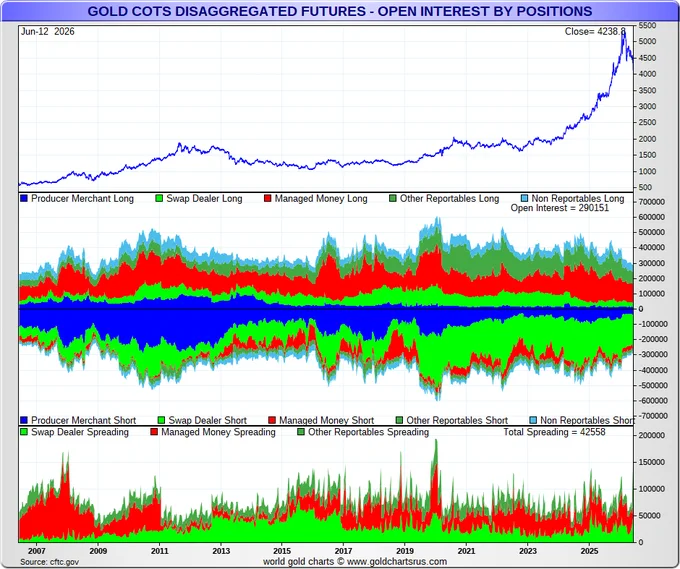Viewport: 680px width, 569px height.
Task: Click the 2007 x-axis year label
Action: pos(36,551)
